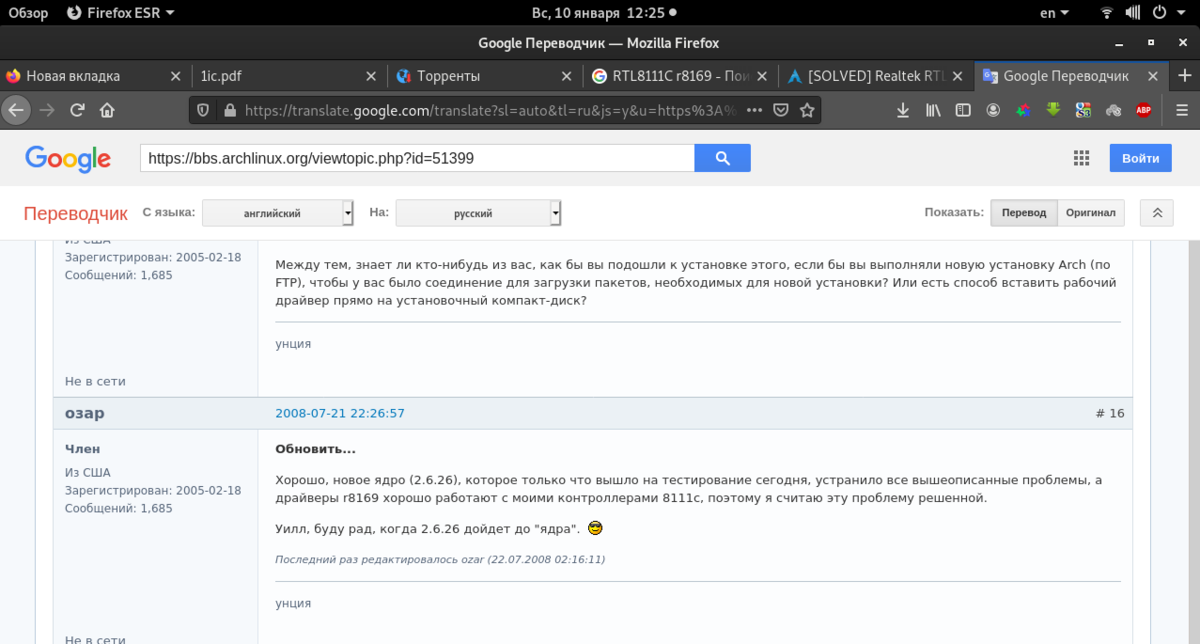The width and height of the screenshot is (1200, 644).
Task: Switch to SOLVED Realtek tab
Action: pos(876,76)
